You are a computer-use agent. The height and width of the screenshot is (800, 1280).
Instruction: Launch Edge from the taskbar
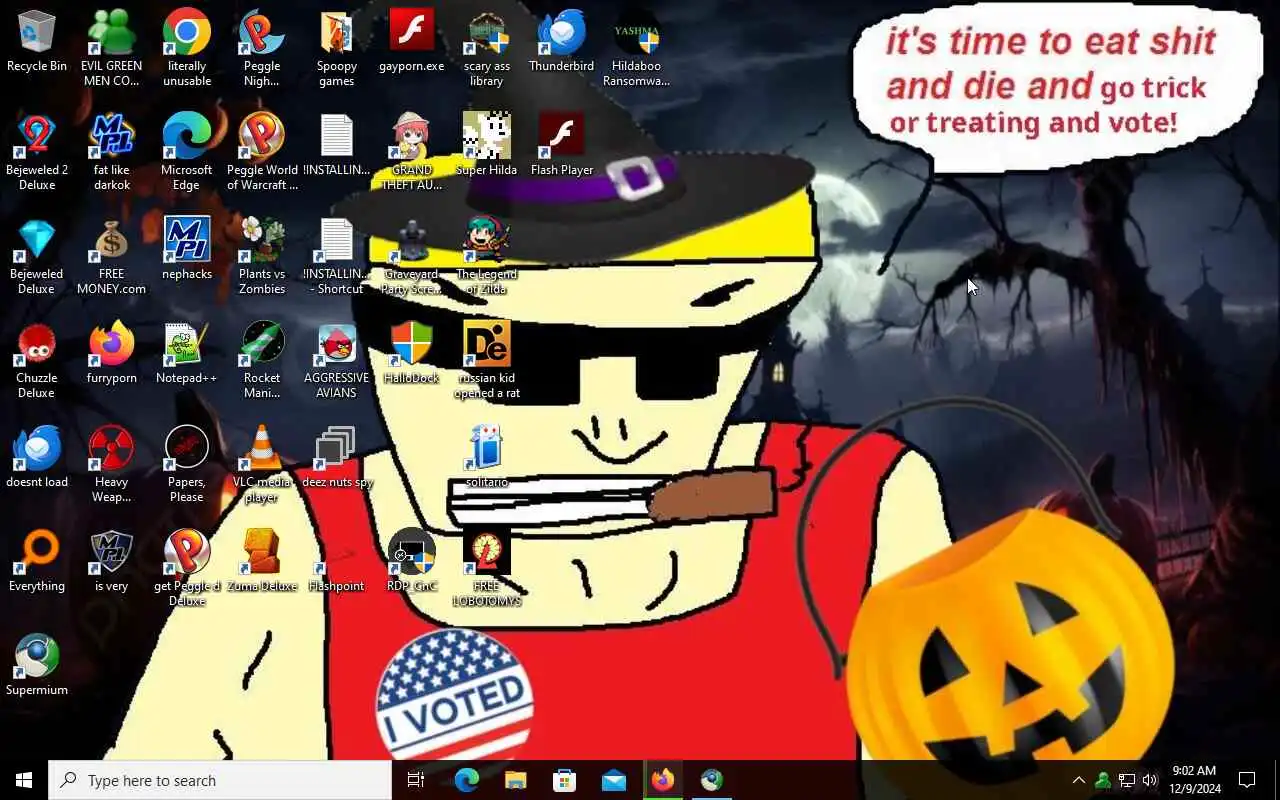point(467,780)
